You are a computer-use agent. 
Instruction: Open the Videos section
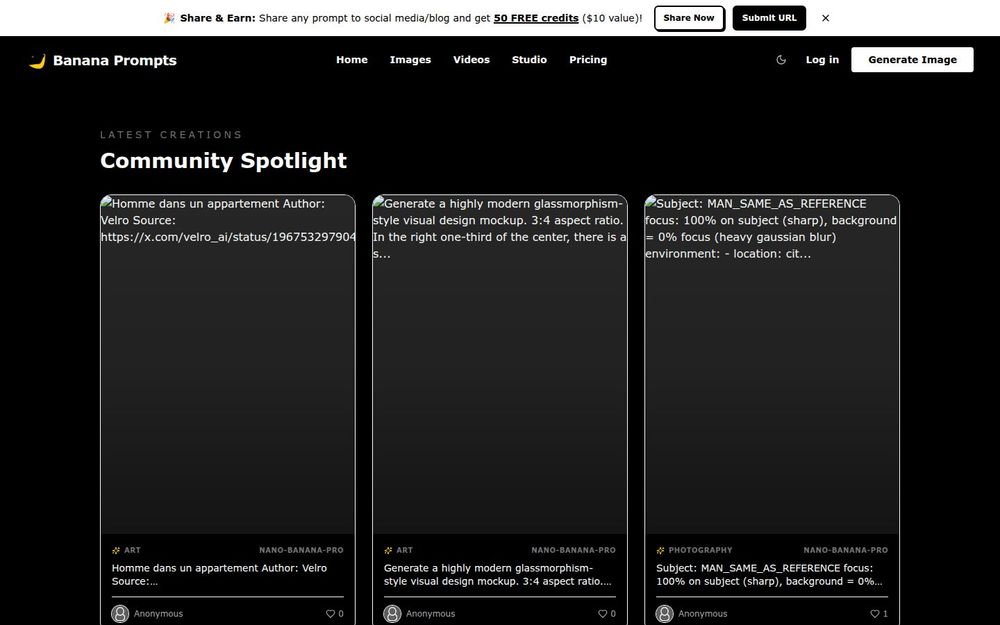[x=471, y=60]
